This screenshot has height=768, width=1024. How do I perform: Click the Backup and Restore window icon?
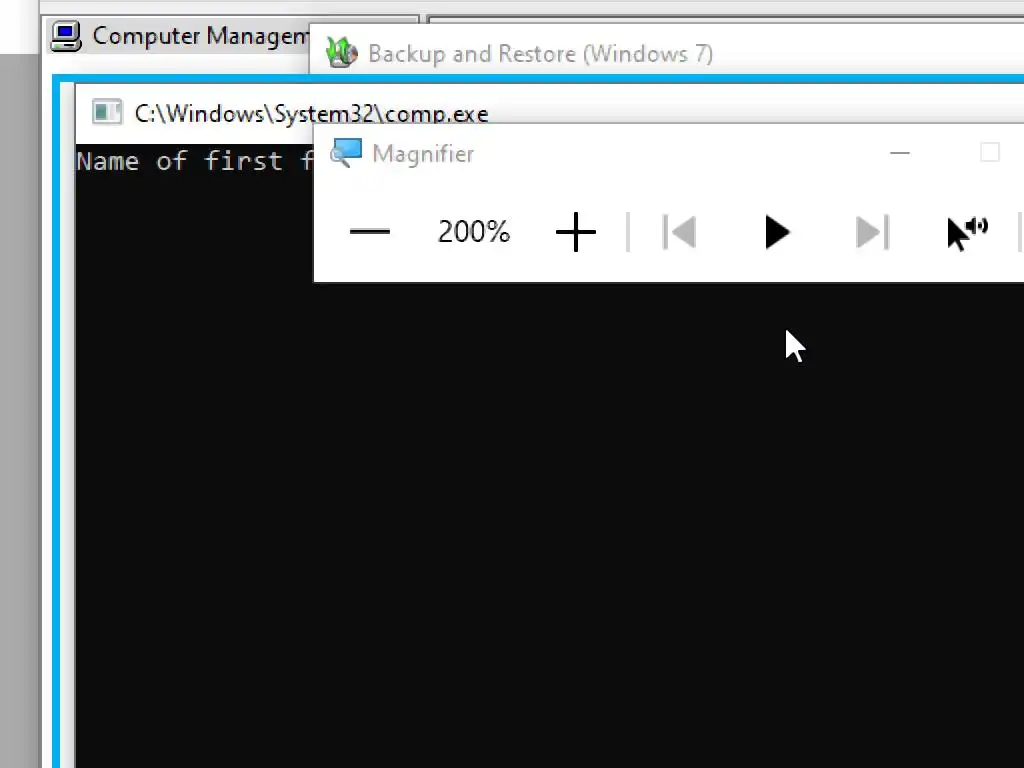click(x=342, y=53)
